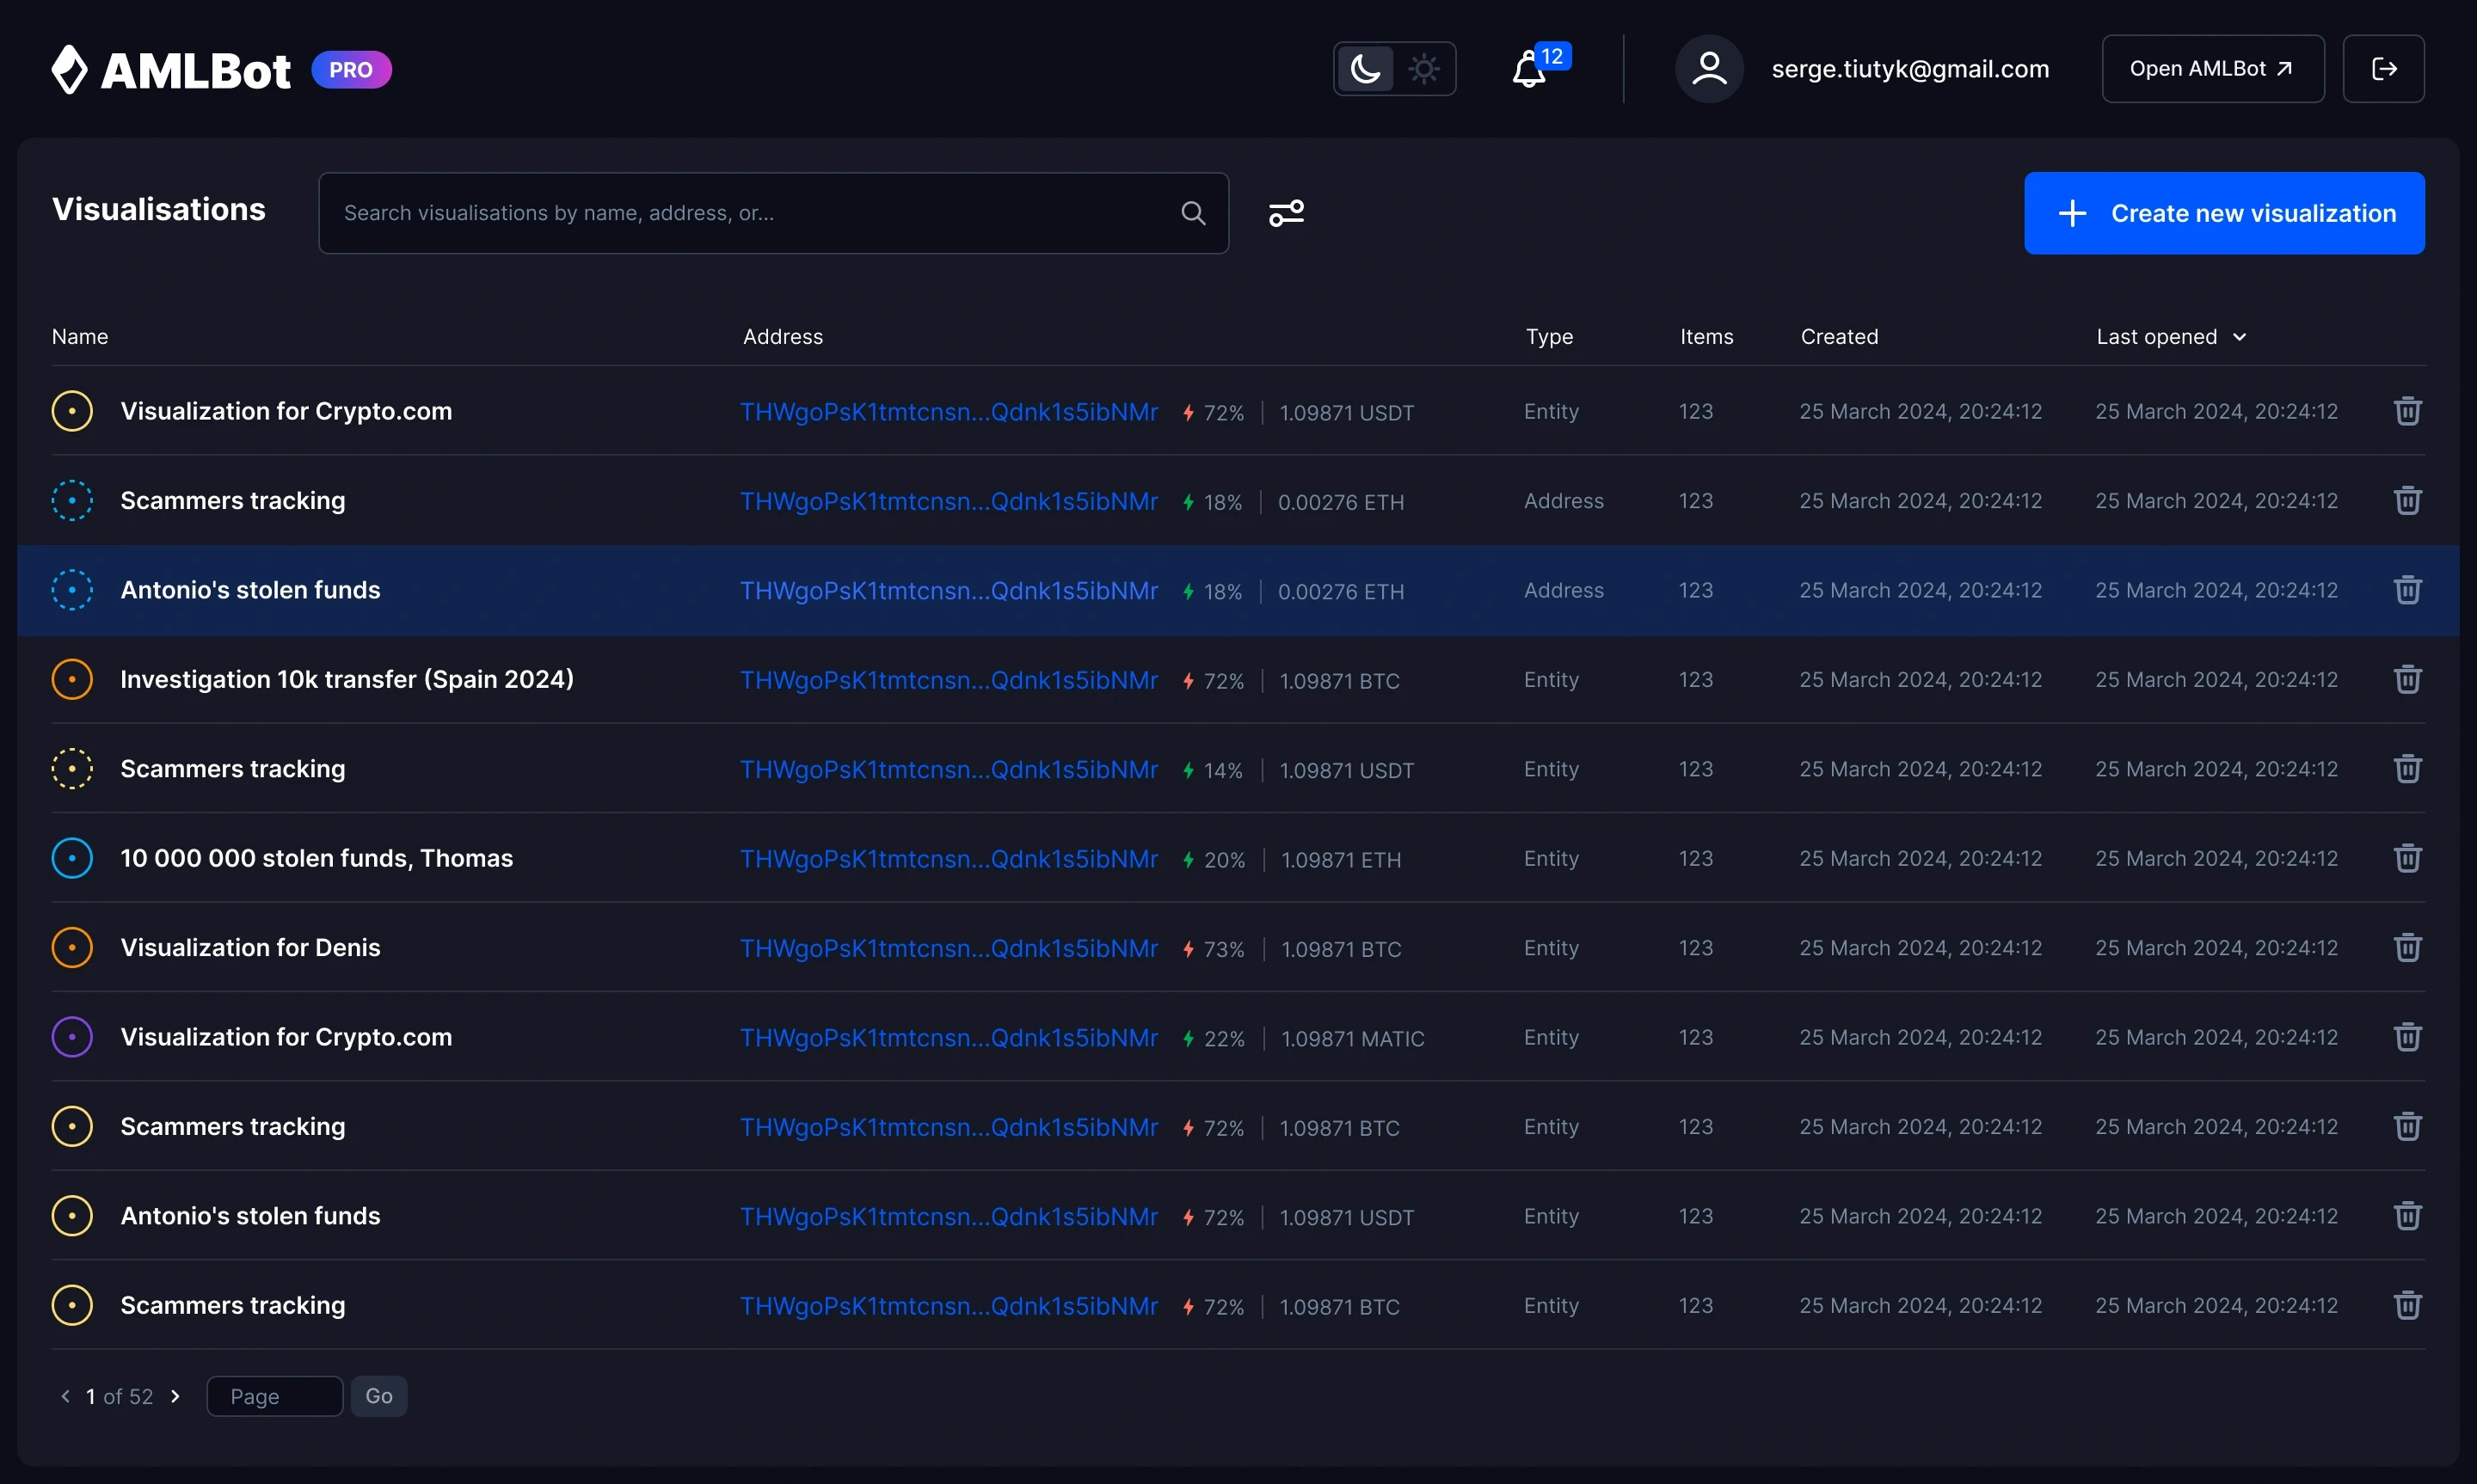Click the Created column header
Image resolution: width=2477 pixels, height=1484 pixels.
[x=1839, y=337]
